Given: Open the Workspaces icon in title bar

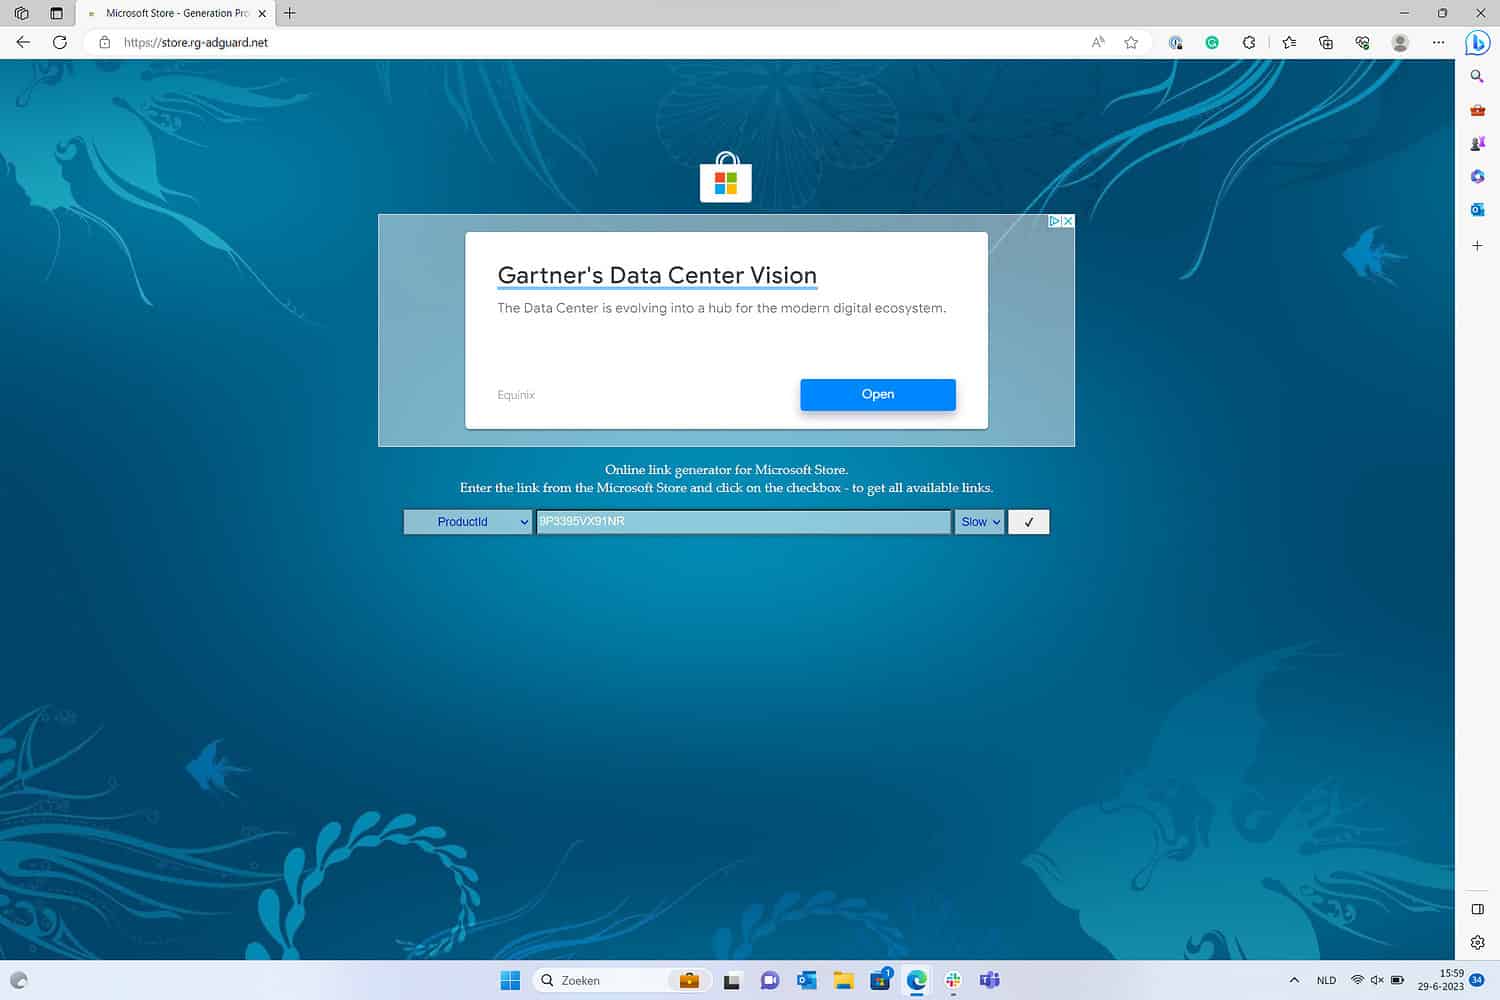Looking at the screenshot, I should (21, 13).
